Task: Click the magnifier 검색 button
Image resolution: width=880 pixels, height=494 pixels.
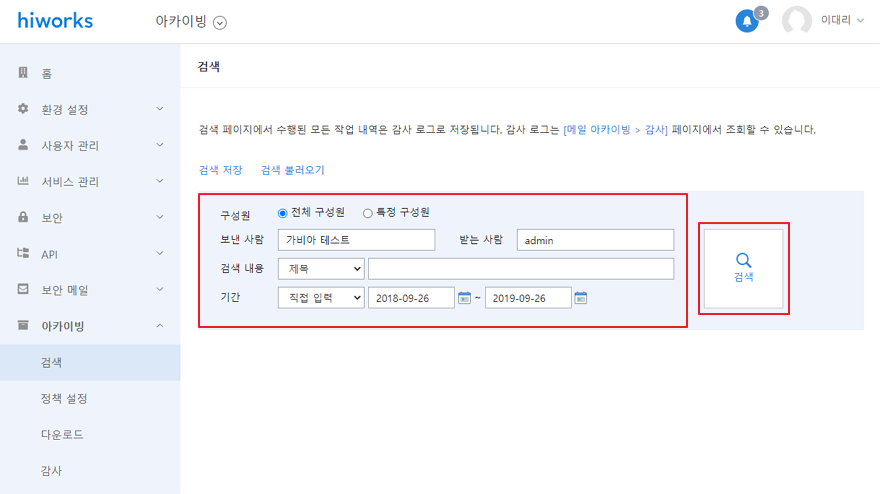Action: (744, 268)
